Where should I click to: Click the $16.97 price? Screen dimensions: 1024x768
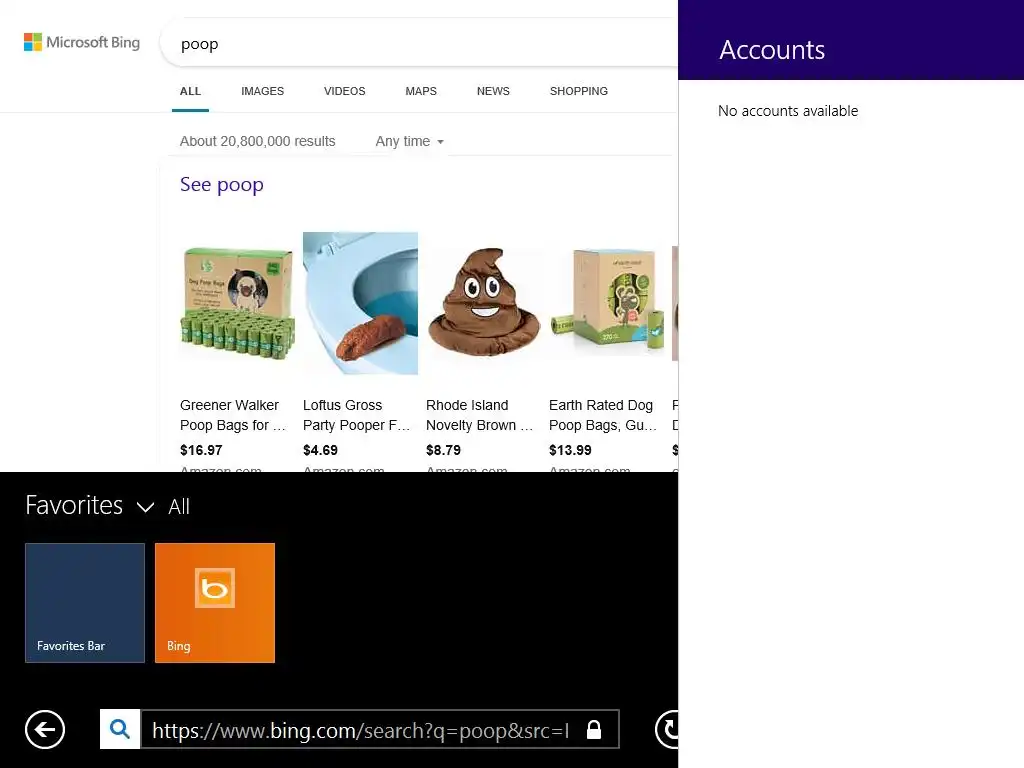coord(201,451)
